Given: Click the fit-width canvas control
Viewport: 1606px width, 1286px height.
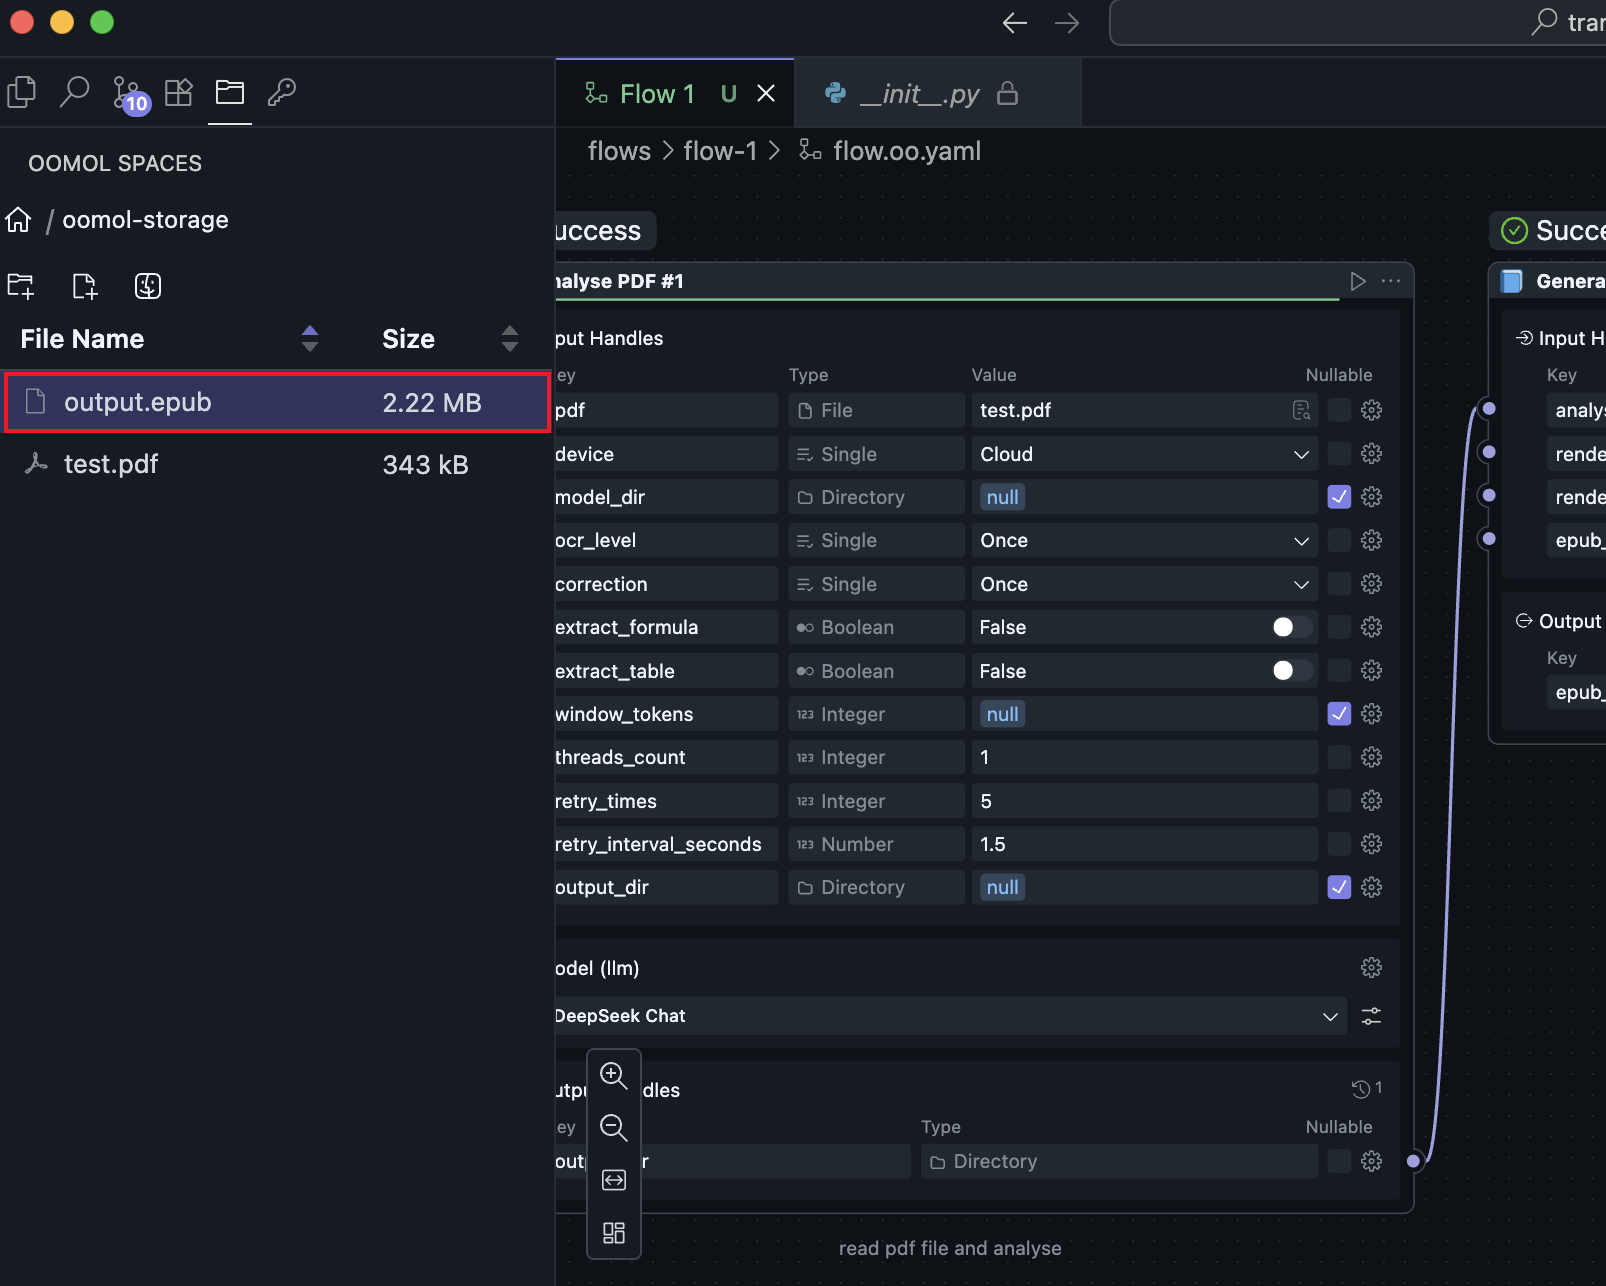Looking at the screenshot, I should coord(613,1180).
